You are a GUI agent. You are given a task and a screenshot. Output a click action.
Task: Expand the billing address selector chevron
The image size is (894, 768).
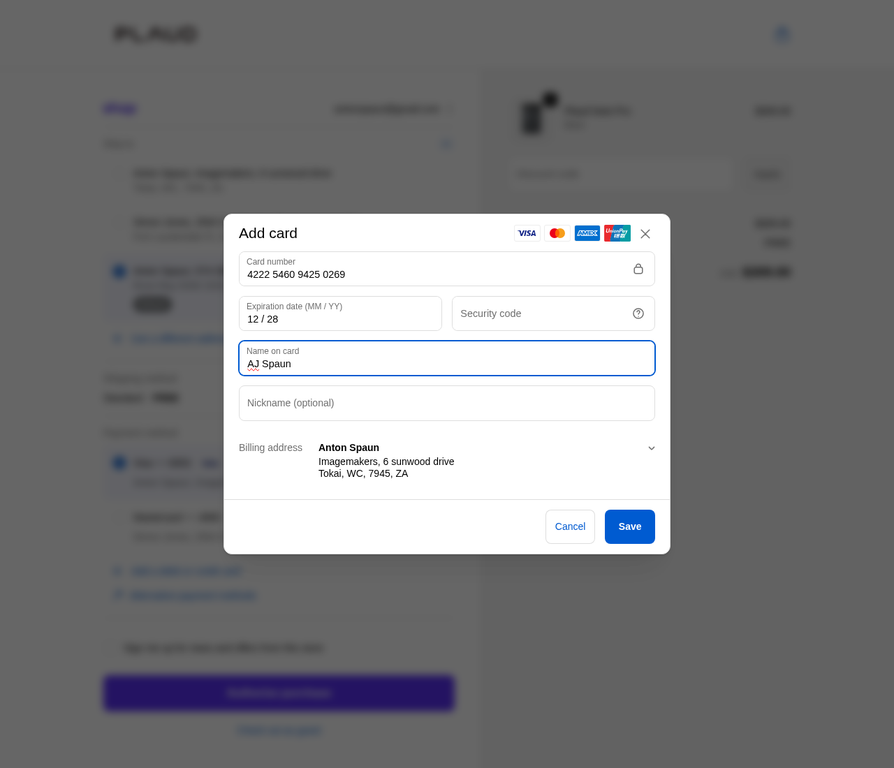651,447
